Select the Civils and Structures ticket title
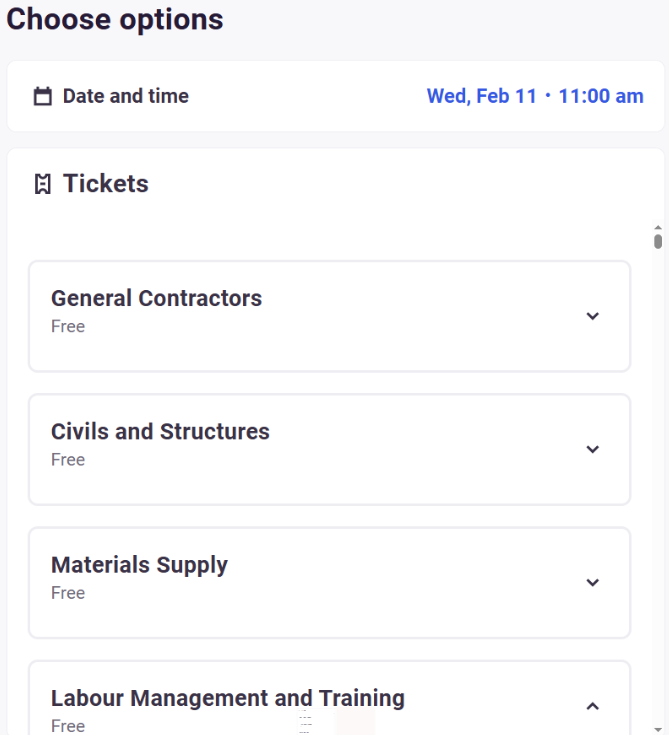 160,431
